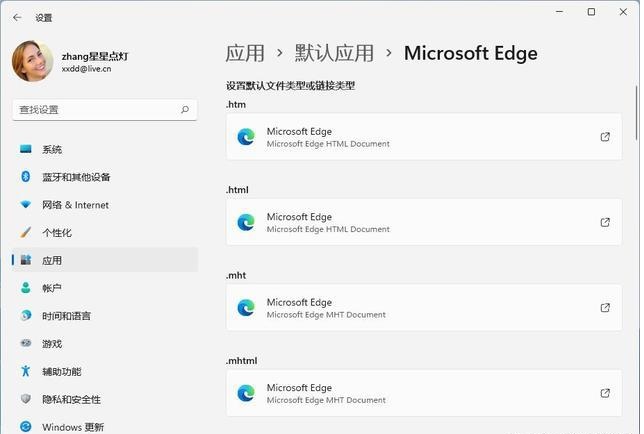Select the 应用 apps icon
The image size is (644, 434).
[x=26, y=259]
